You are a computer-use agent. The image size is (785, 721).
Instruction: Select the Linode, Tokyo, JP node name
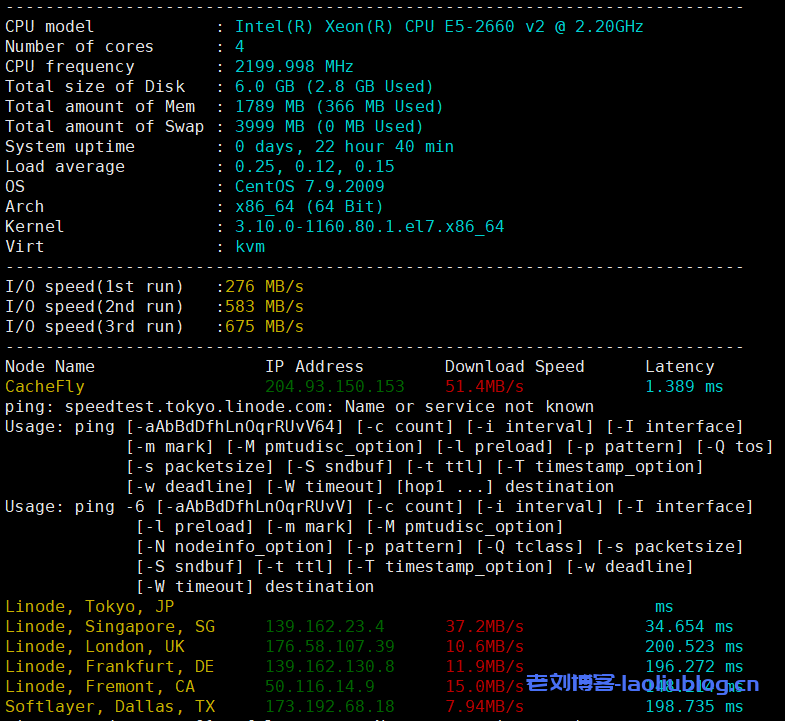point(90,607)
